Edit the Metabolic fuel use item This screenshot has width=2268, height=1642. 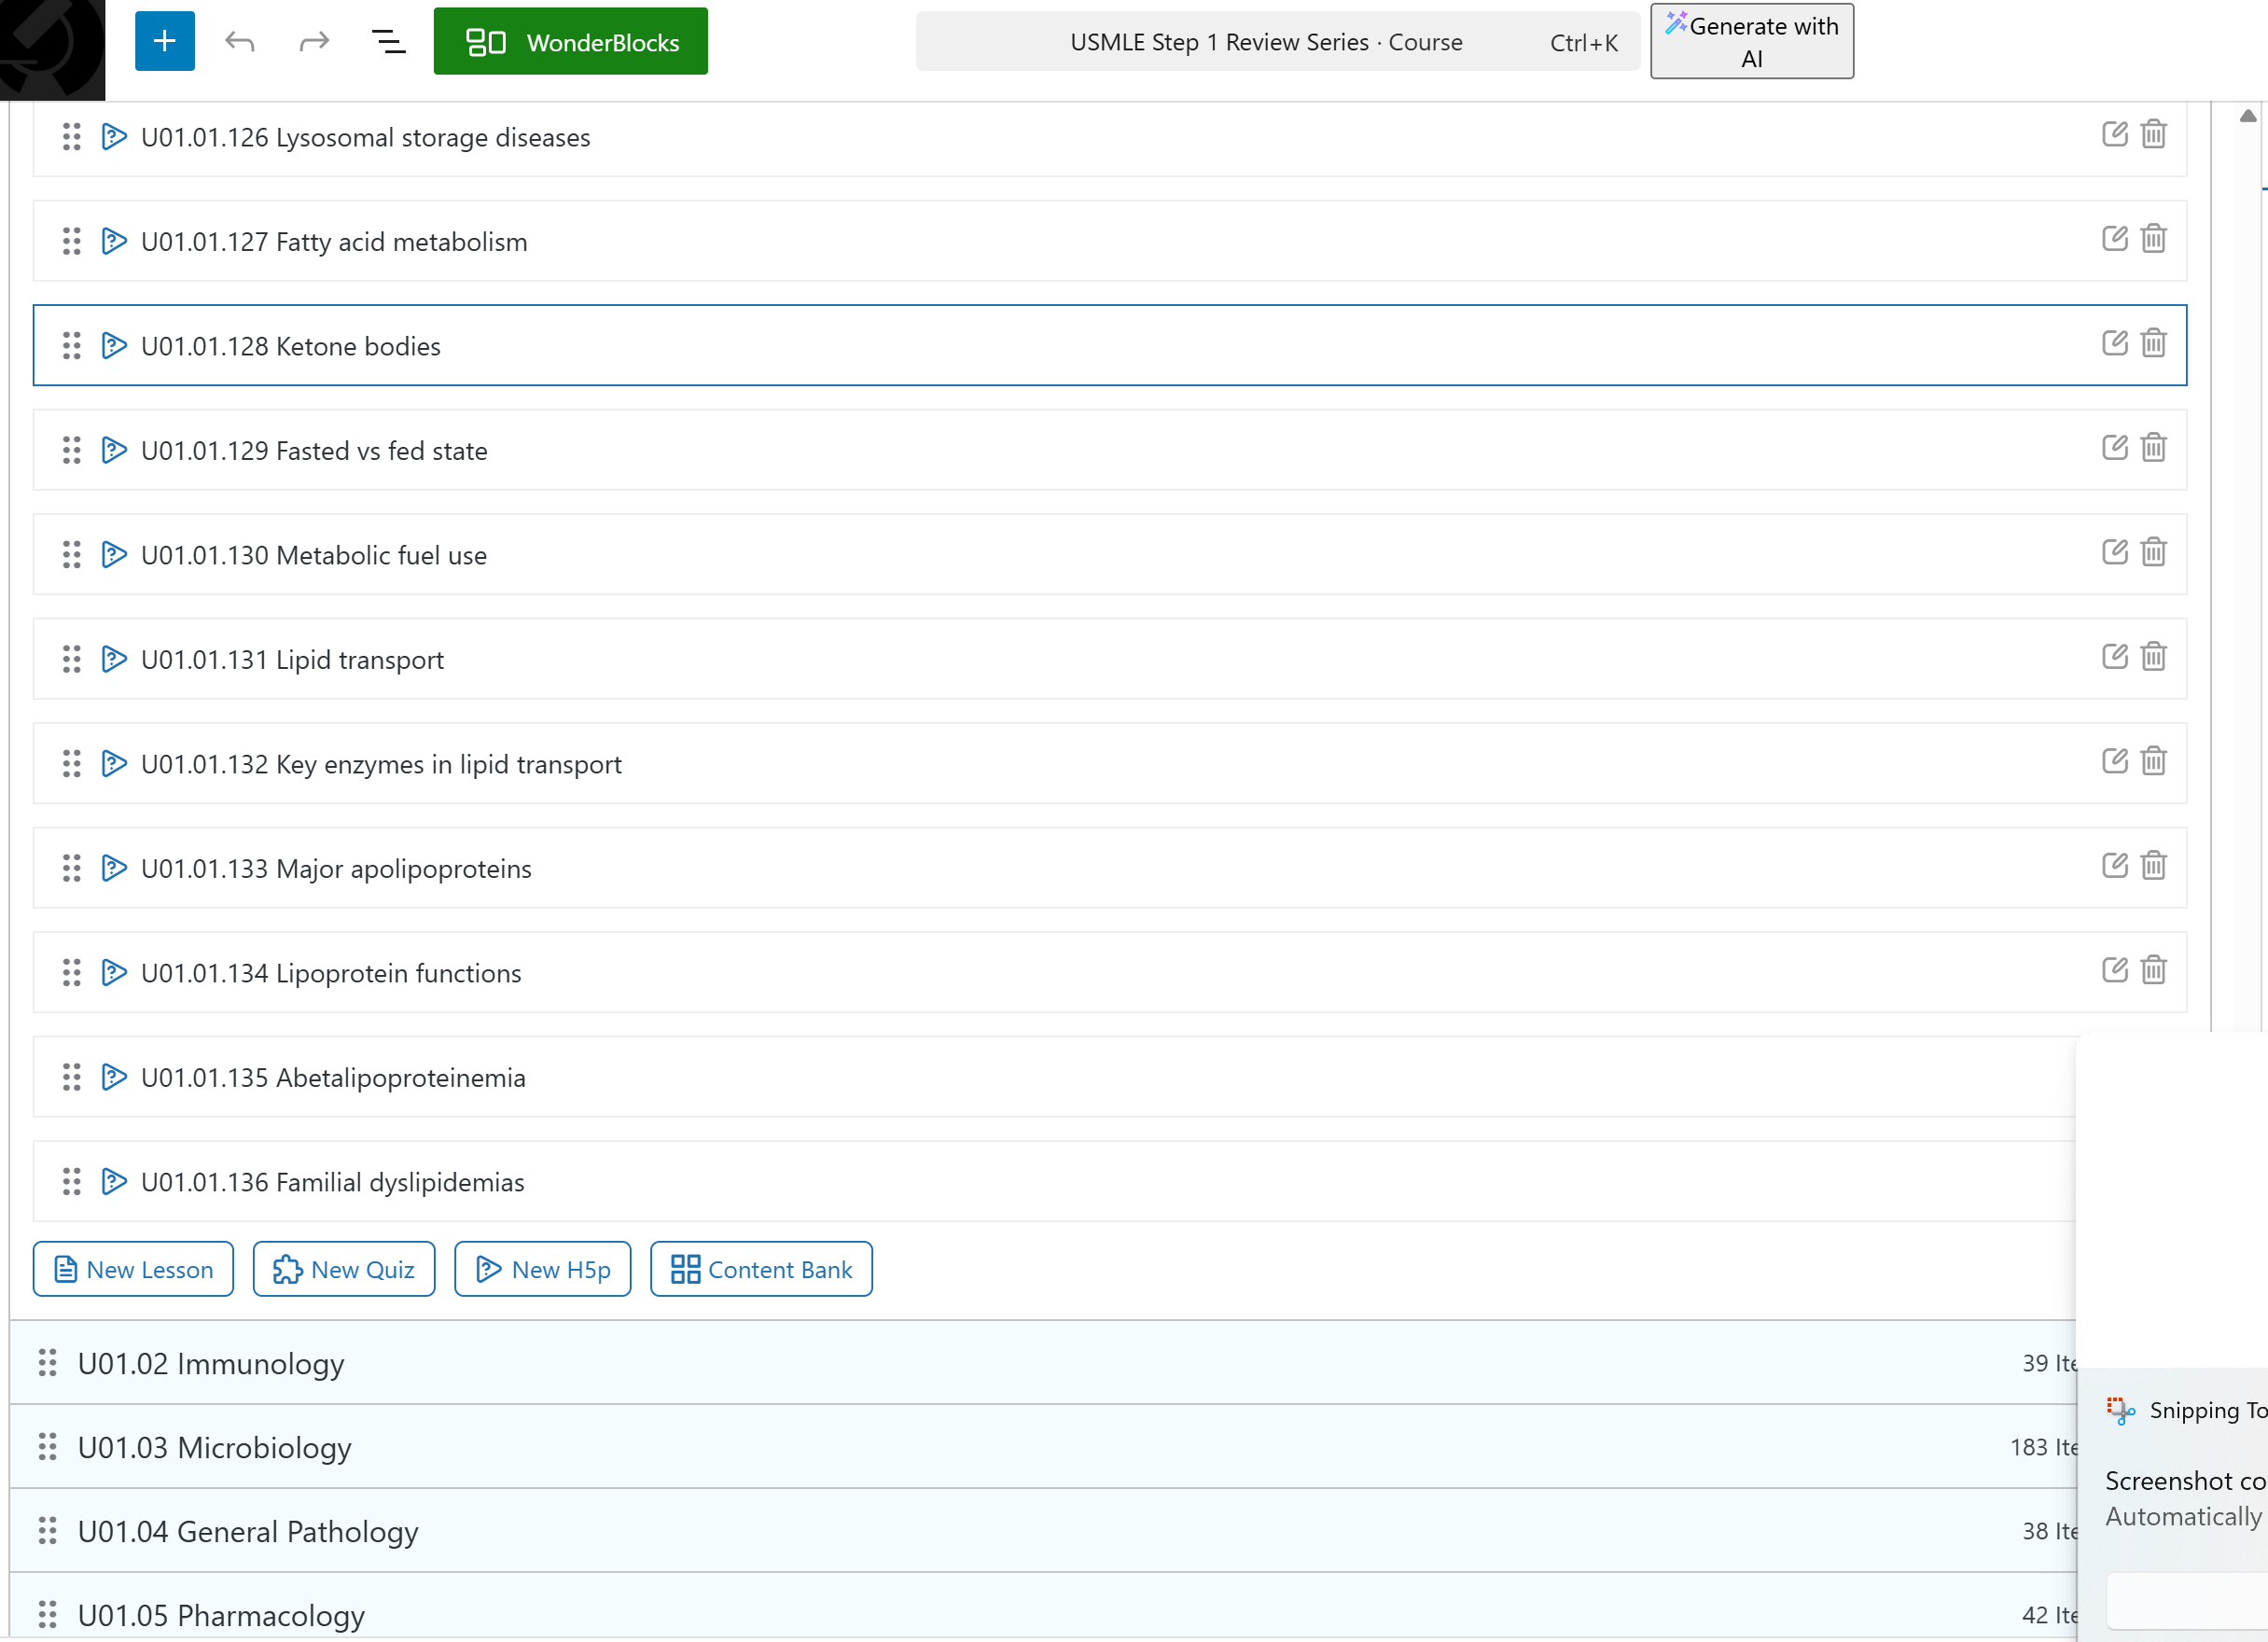(2114, 552)
